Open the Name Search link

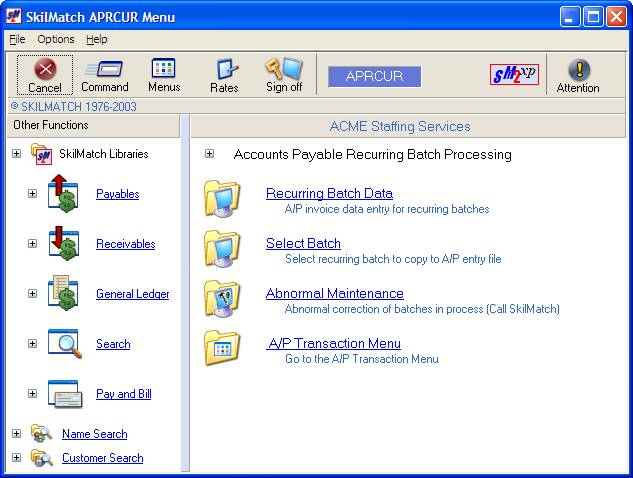pos(94,434)
